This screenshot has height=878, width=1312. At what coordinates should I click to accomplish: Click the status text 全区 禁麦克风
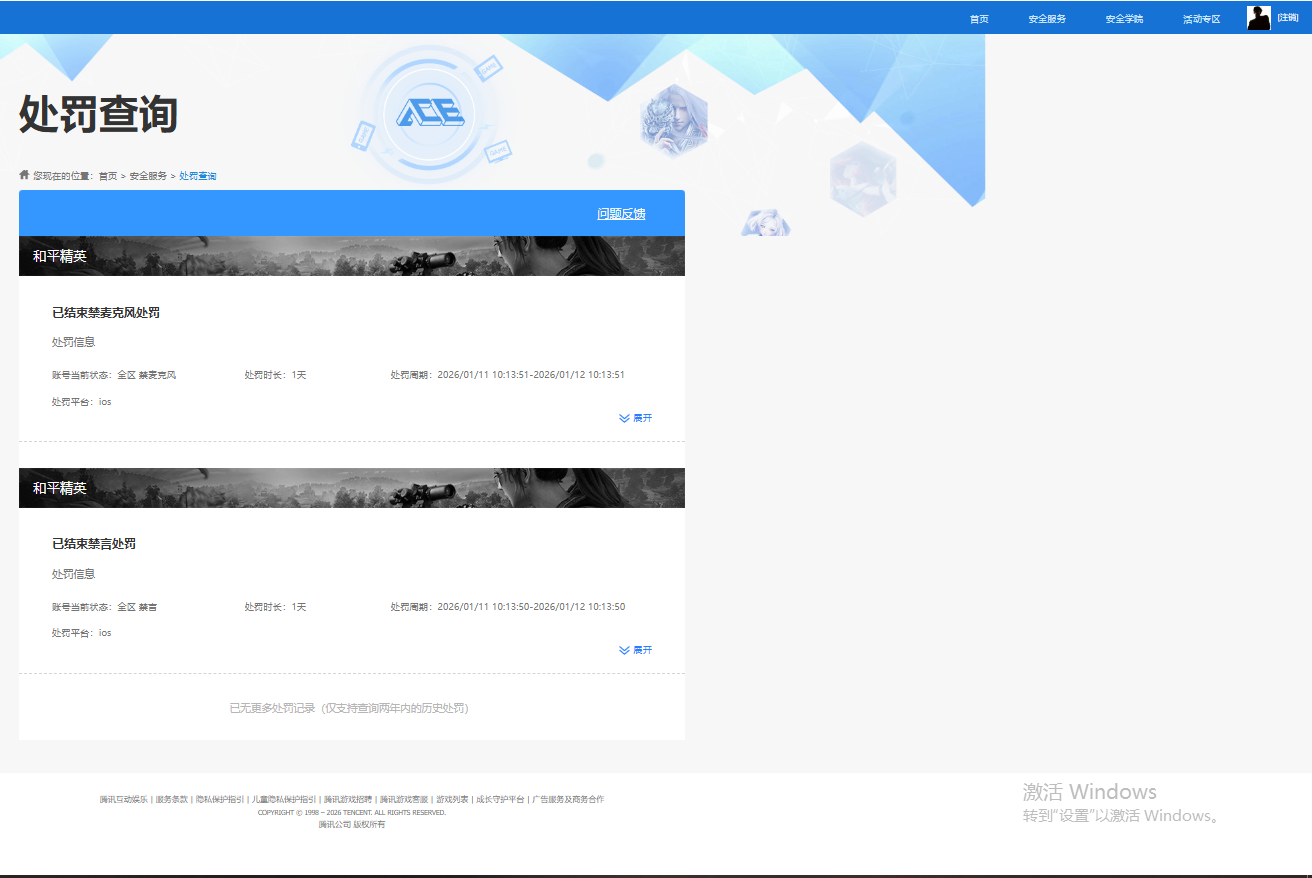147,375
